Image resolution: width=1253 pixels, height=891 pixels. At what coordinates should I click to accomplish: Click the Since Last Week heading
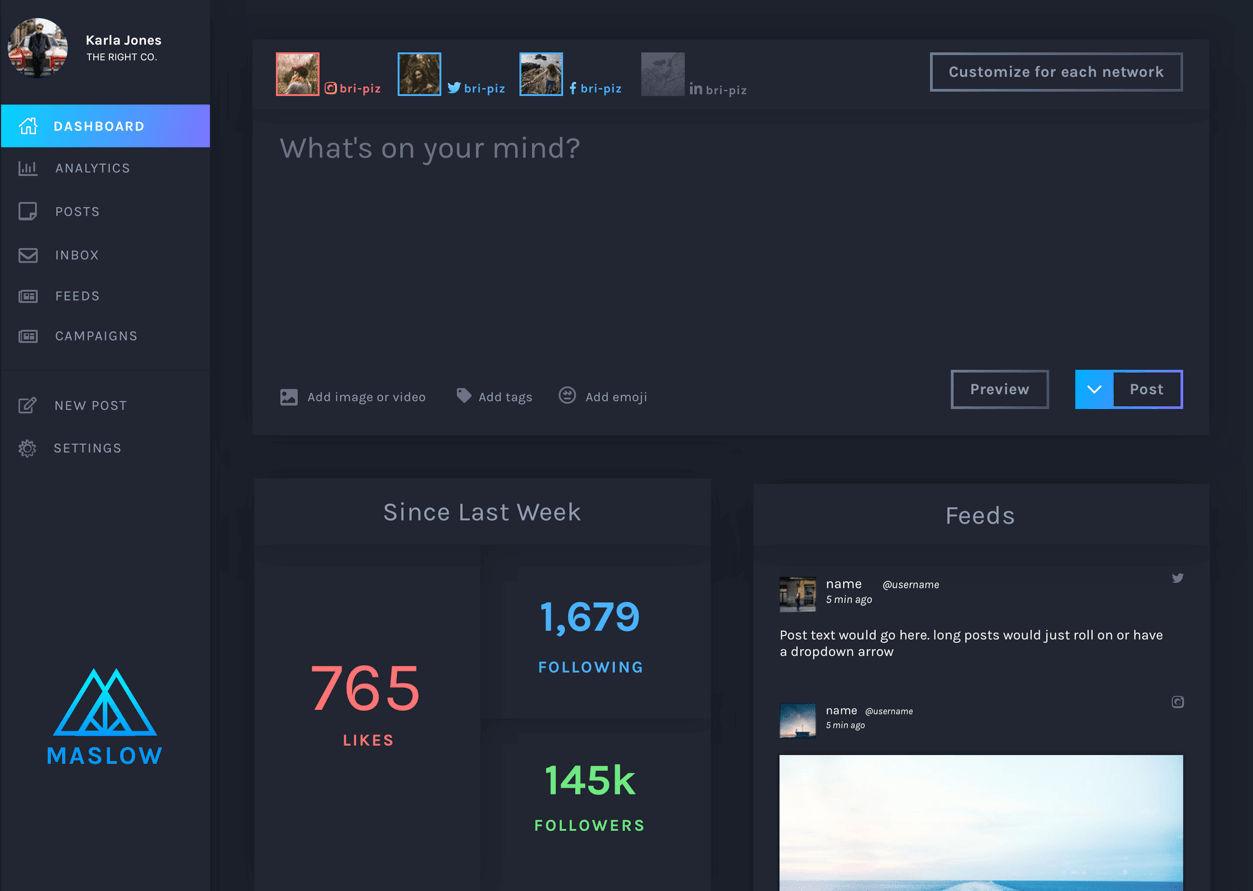[x=482, y=512]
